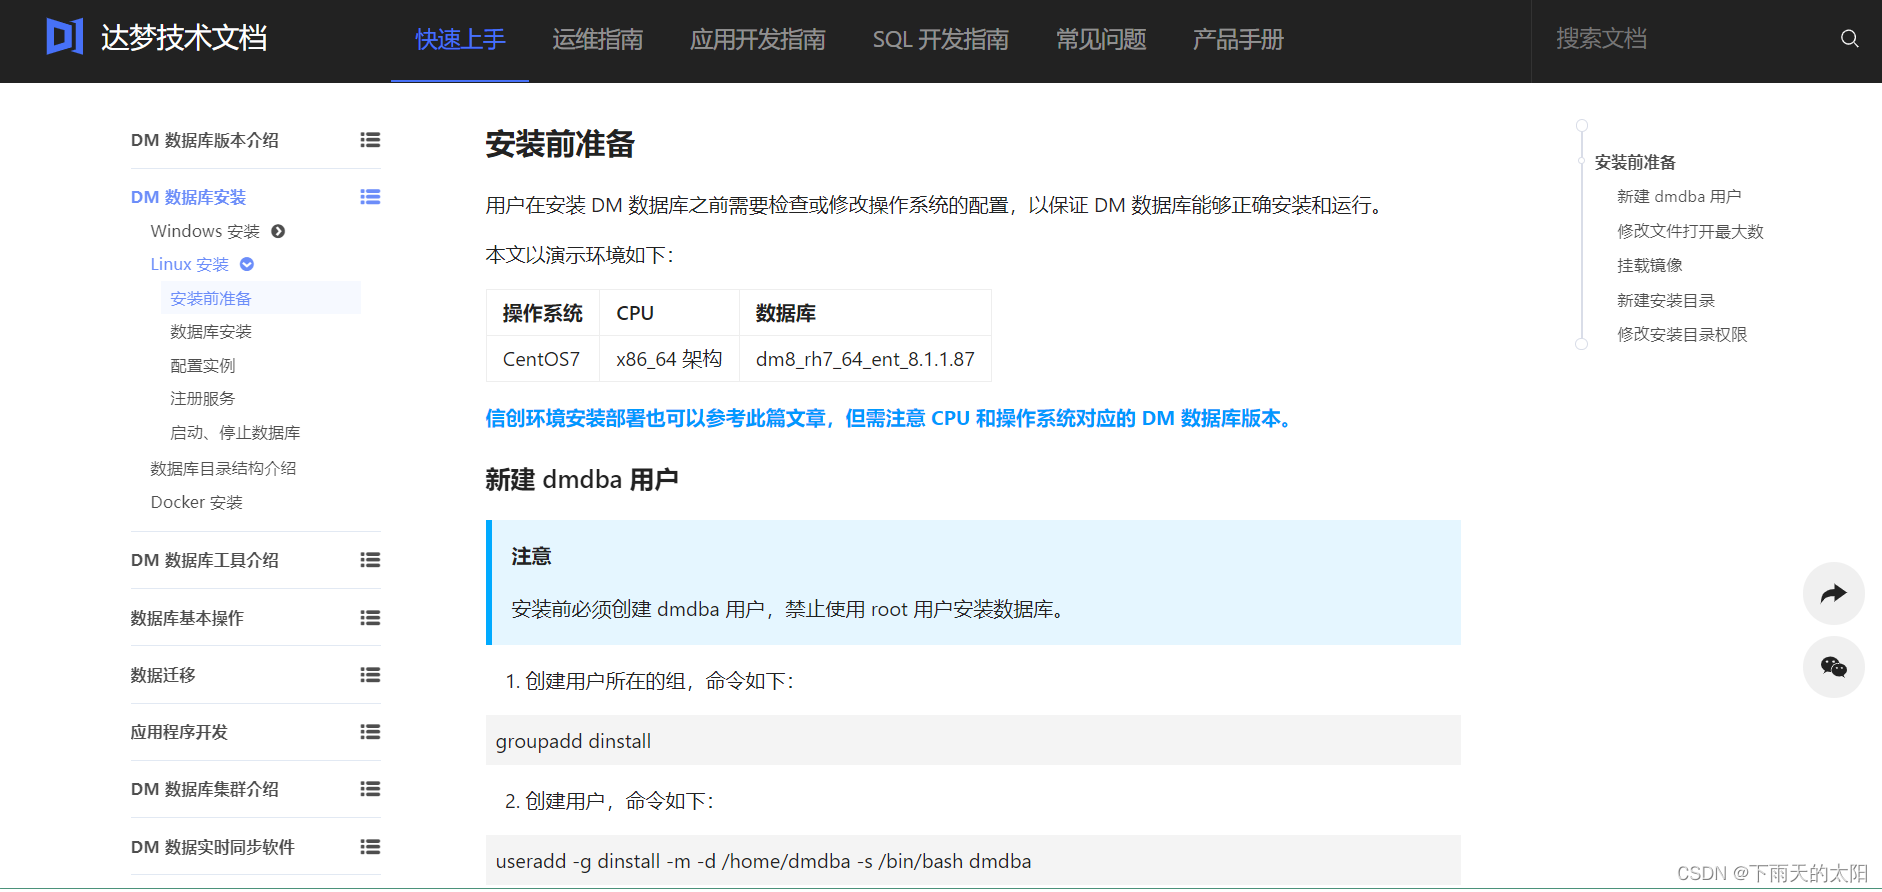Open DM 数据库安装 section
Image resolution: width=1882 pixels, height=892 pixels.
click(x=188, y=197)
